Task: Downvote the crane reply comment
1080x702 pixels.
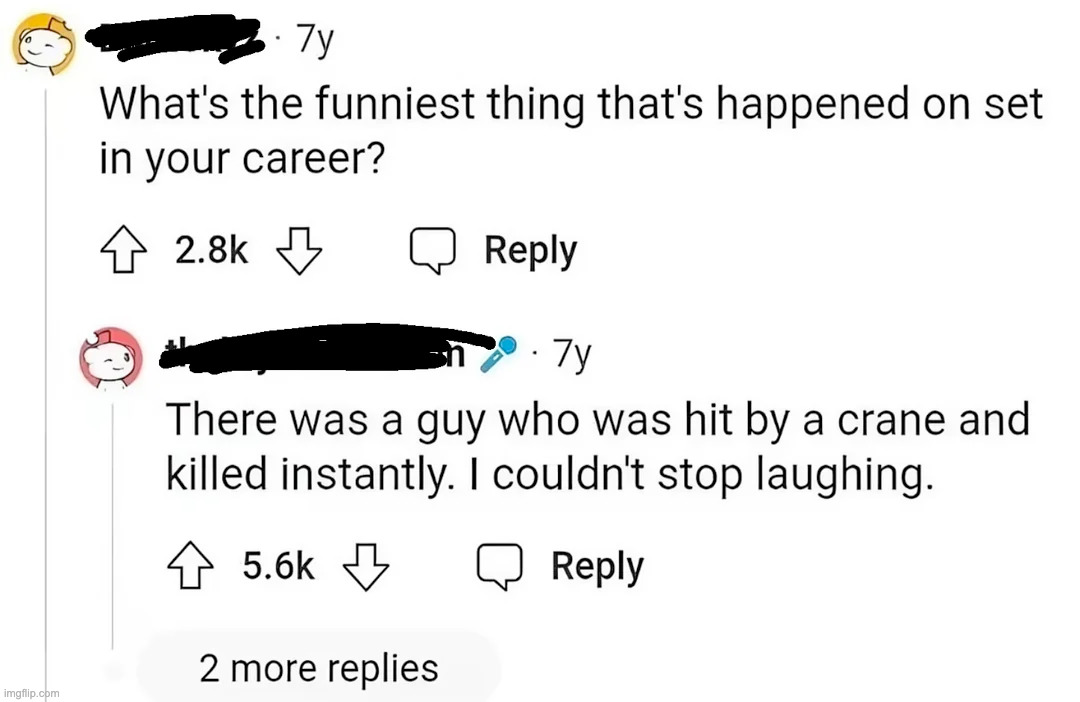Action: coord(365,567)
